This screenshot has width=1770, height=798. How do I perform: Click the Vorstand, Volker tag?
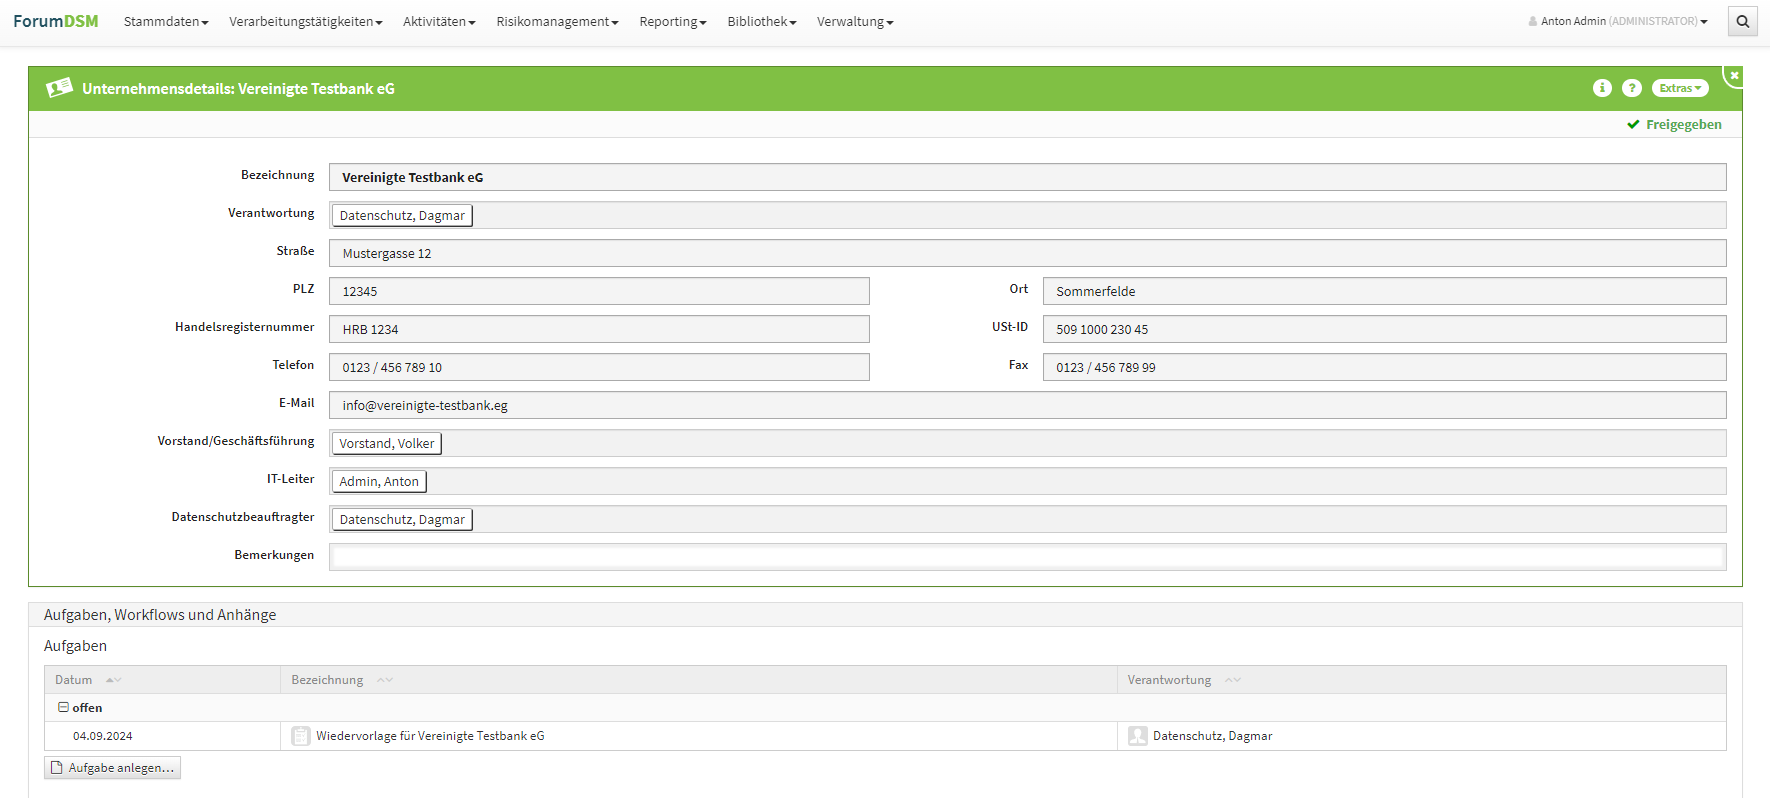(x=387, y=443)
